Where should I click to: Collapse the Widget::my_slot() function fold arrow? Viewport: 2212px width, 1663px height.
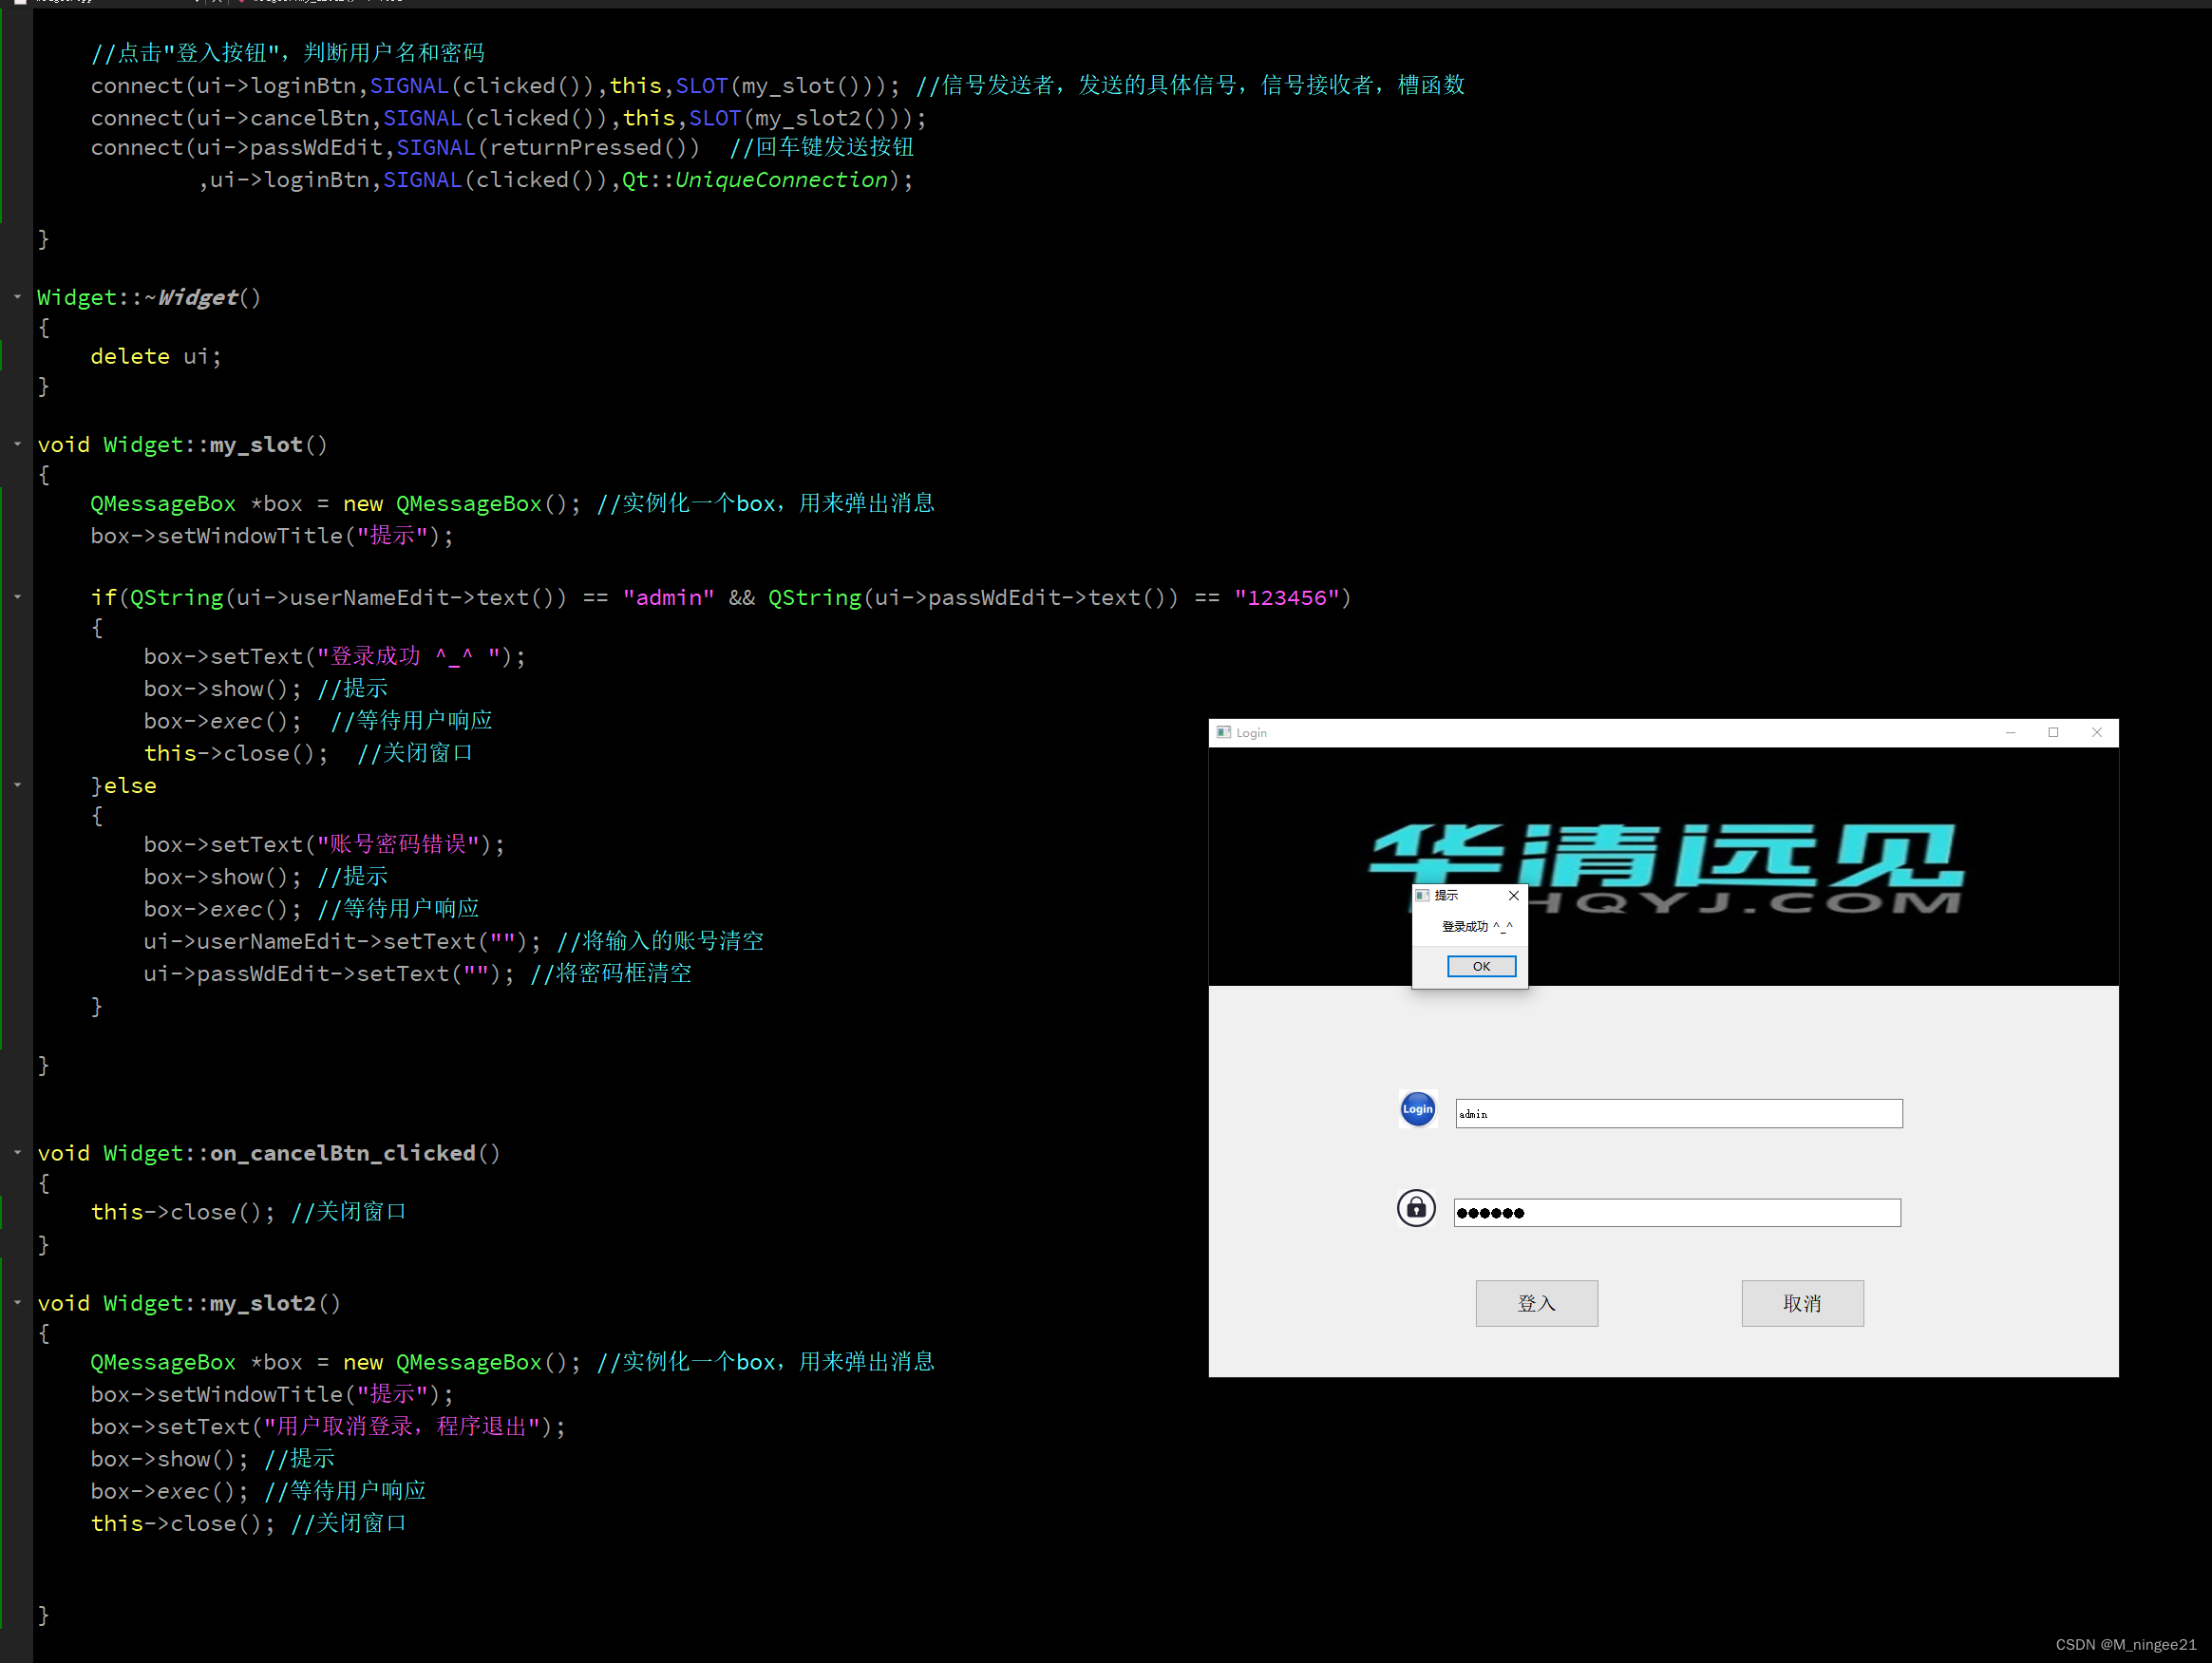pos(18,444)
